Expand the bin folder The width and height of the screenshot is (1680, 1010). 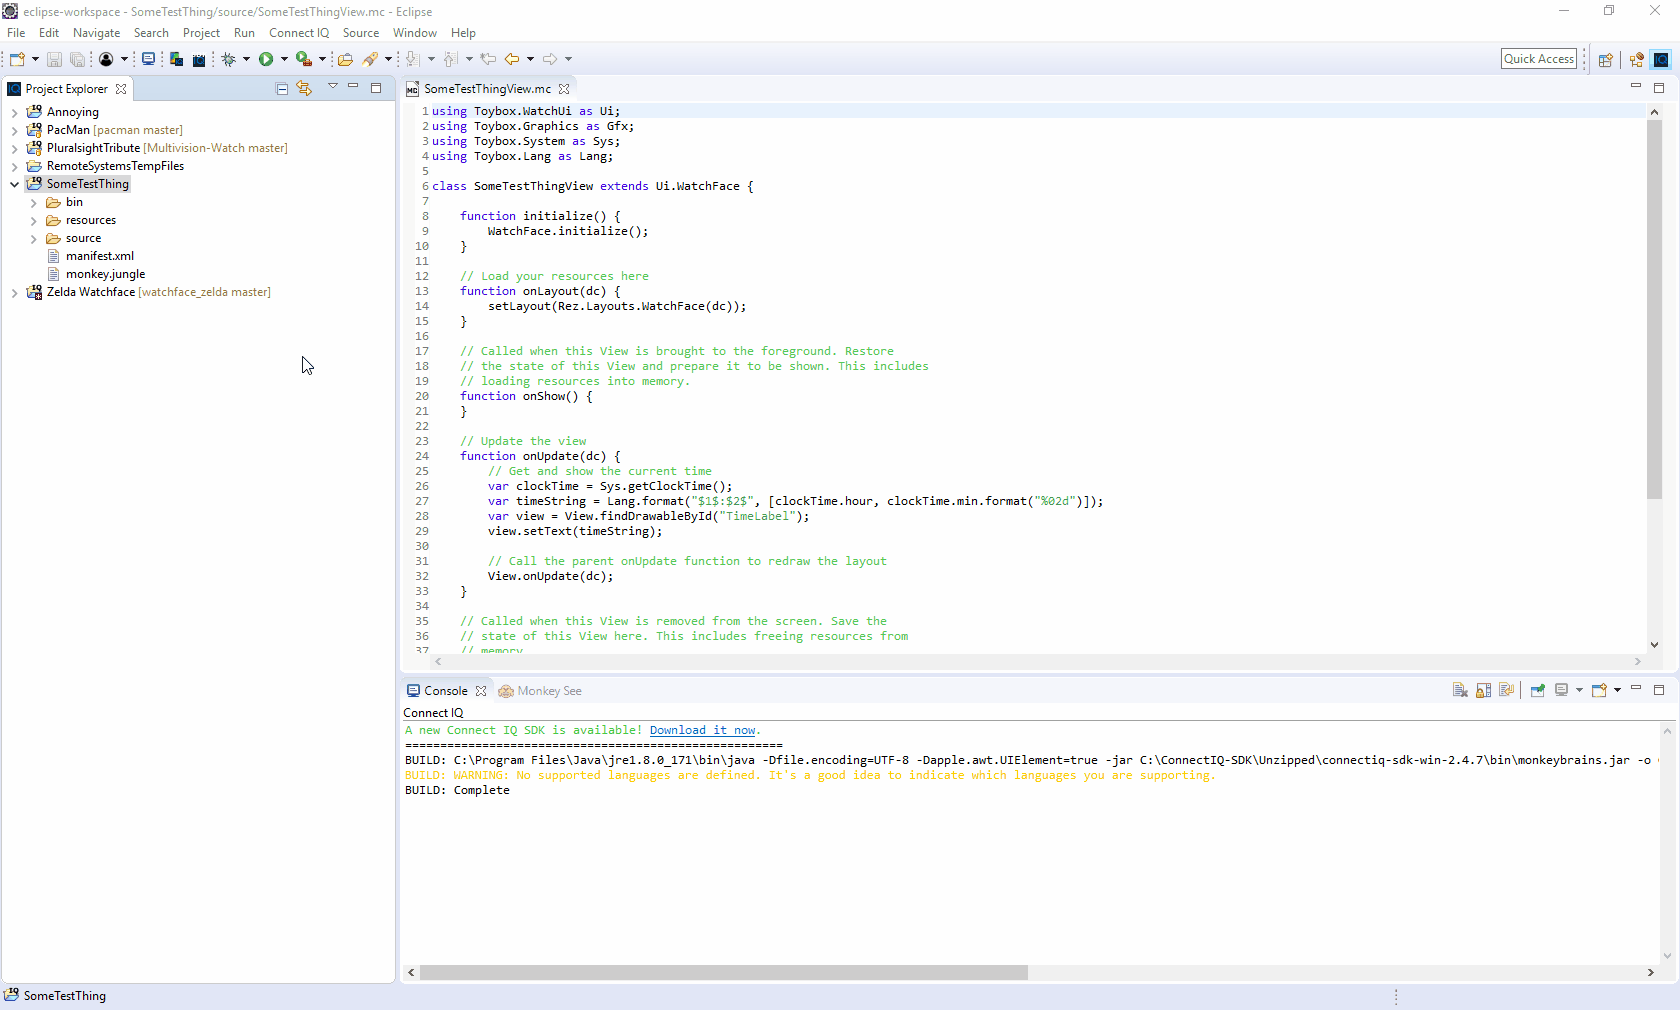[x=33, y=202]
